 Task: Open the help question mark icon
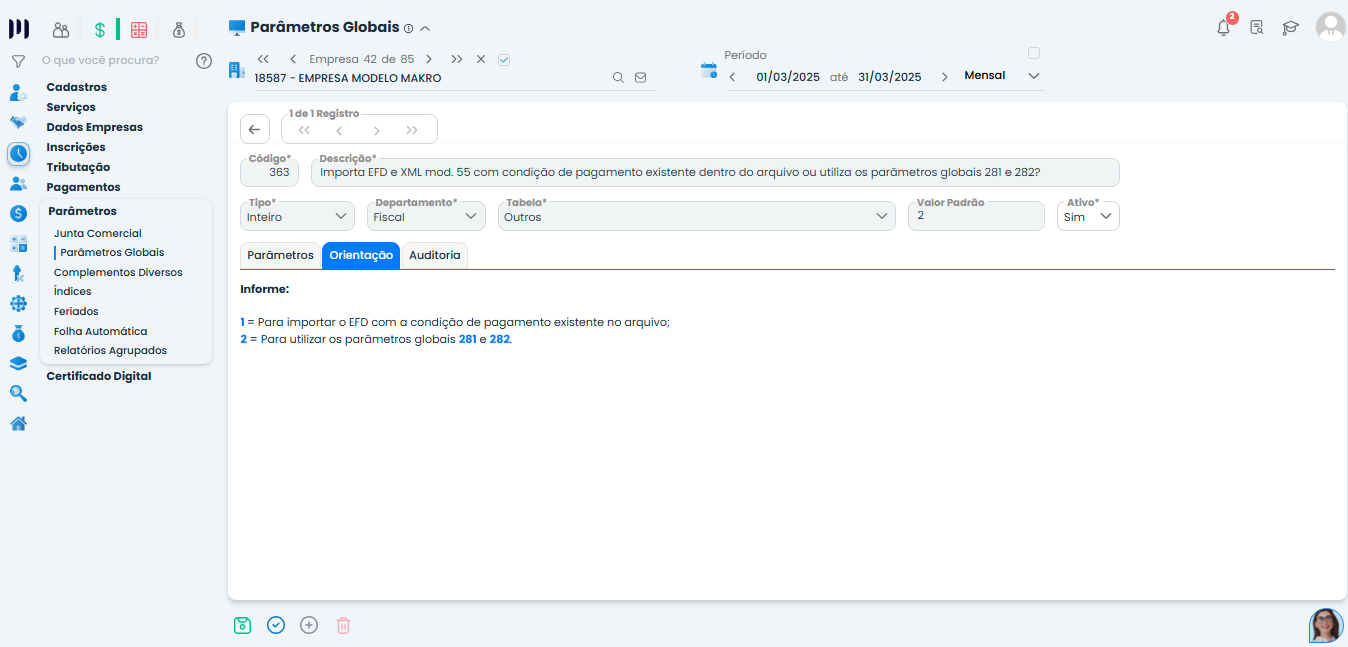point(204,61)
